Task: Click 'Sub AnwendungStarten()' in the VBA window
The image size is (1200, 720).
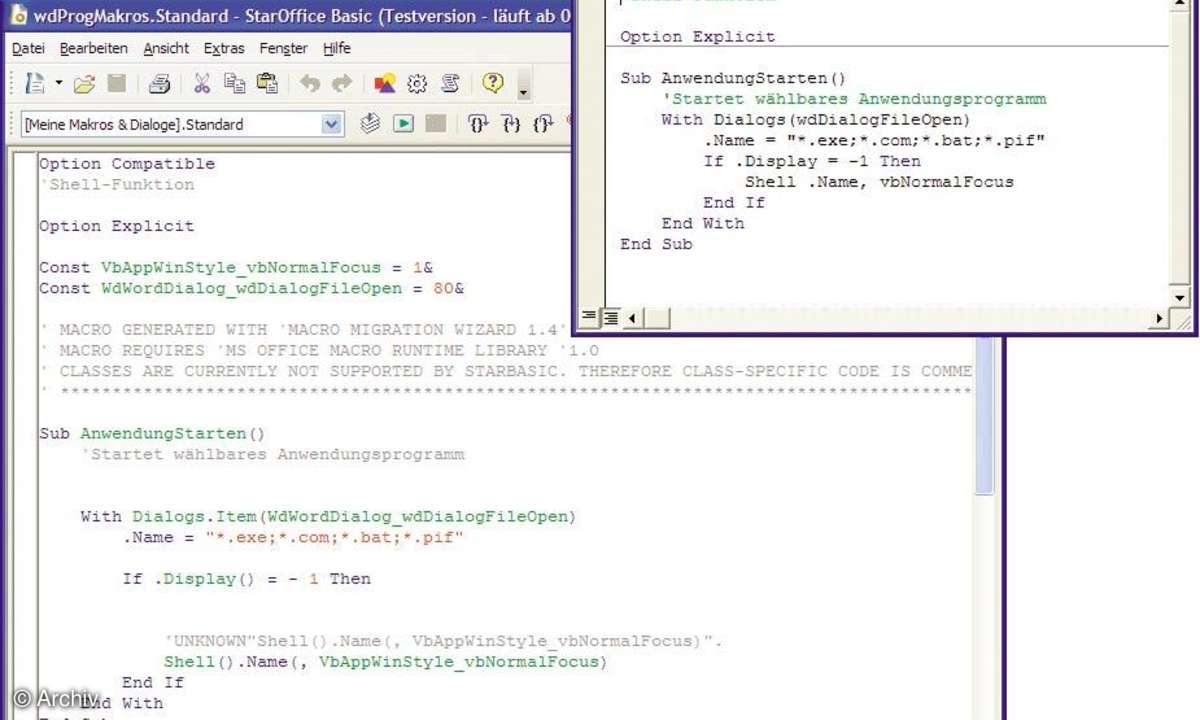Action: pos(733,78)
